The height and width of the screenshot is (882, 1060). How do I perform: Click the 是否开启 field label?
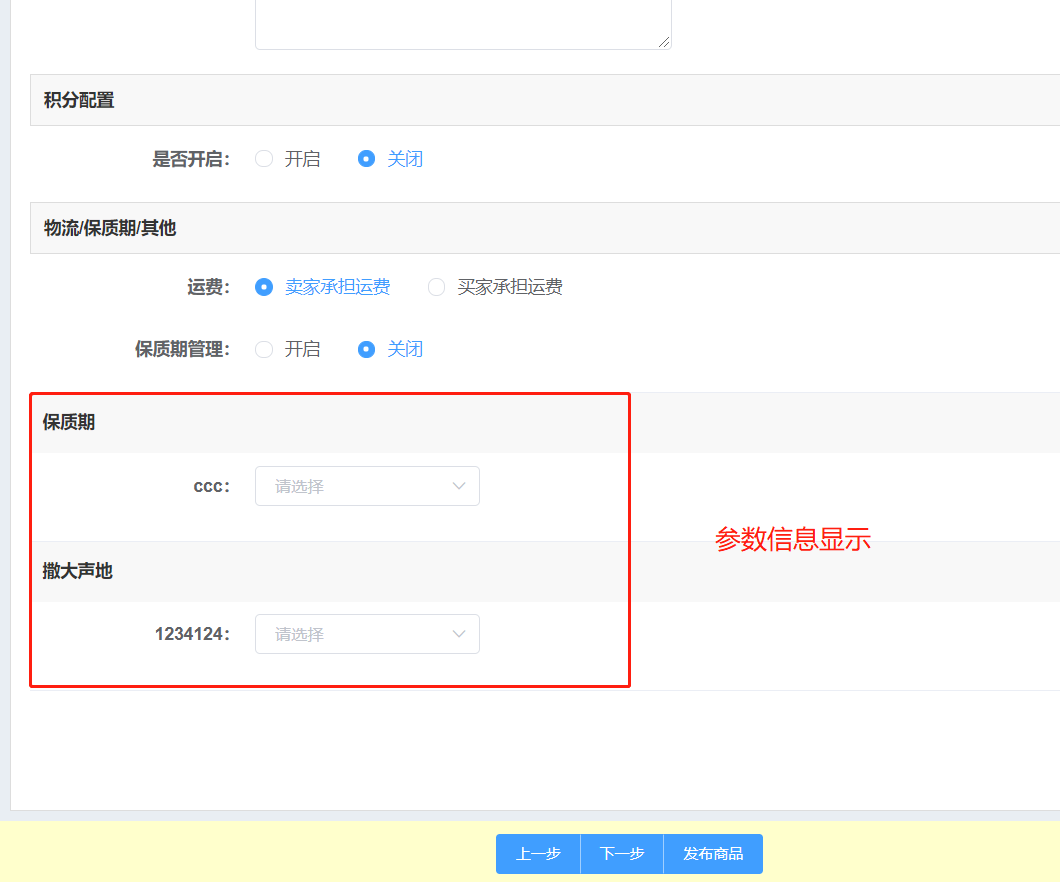[191, 160]
